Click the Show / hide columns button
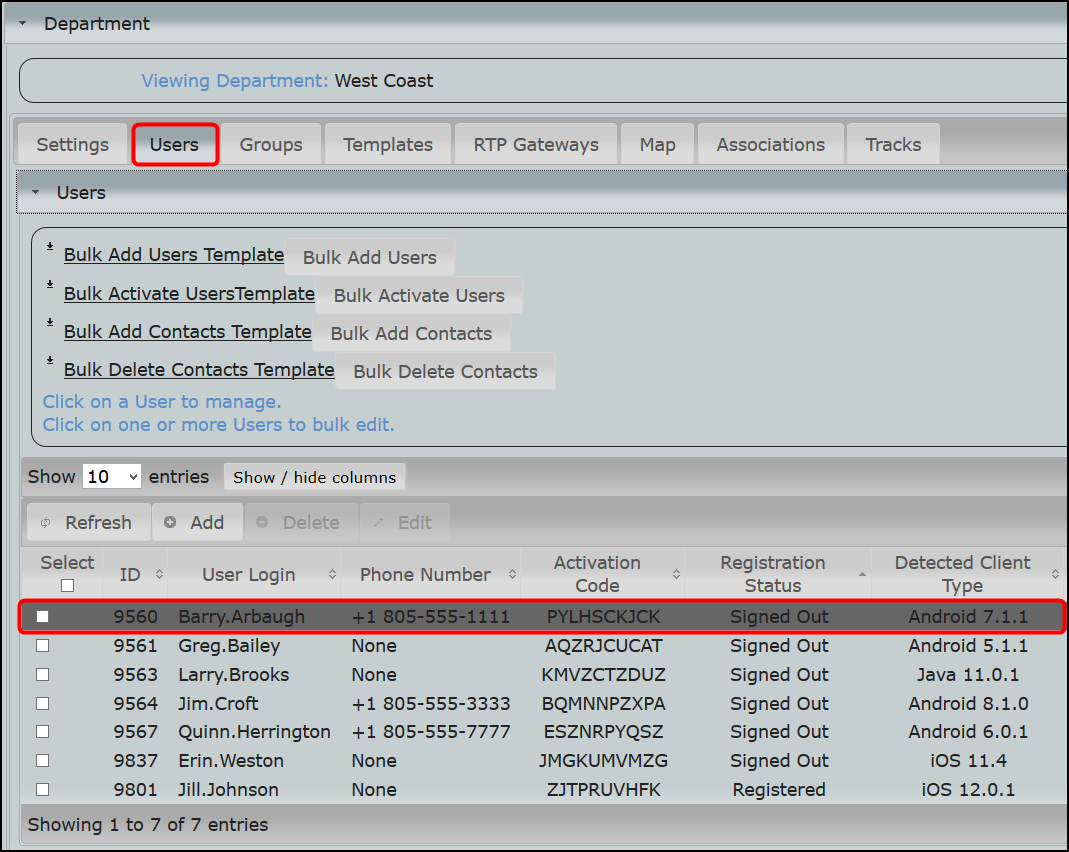Viewport: 1069px width, 852px height. pyautogui.click(x=314, y=477)
